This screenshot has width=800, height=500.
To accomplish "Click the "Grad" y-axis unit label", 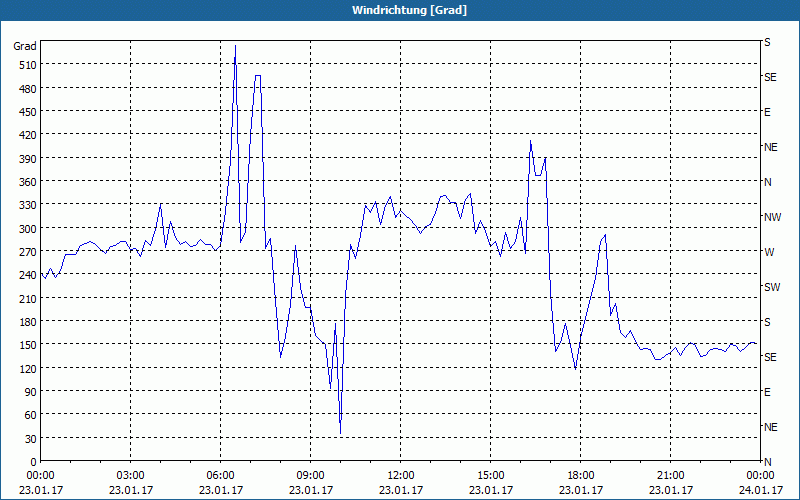I will pyautogui.click(x=25, y=46).
